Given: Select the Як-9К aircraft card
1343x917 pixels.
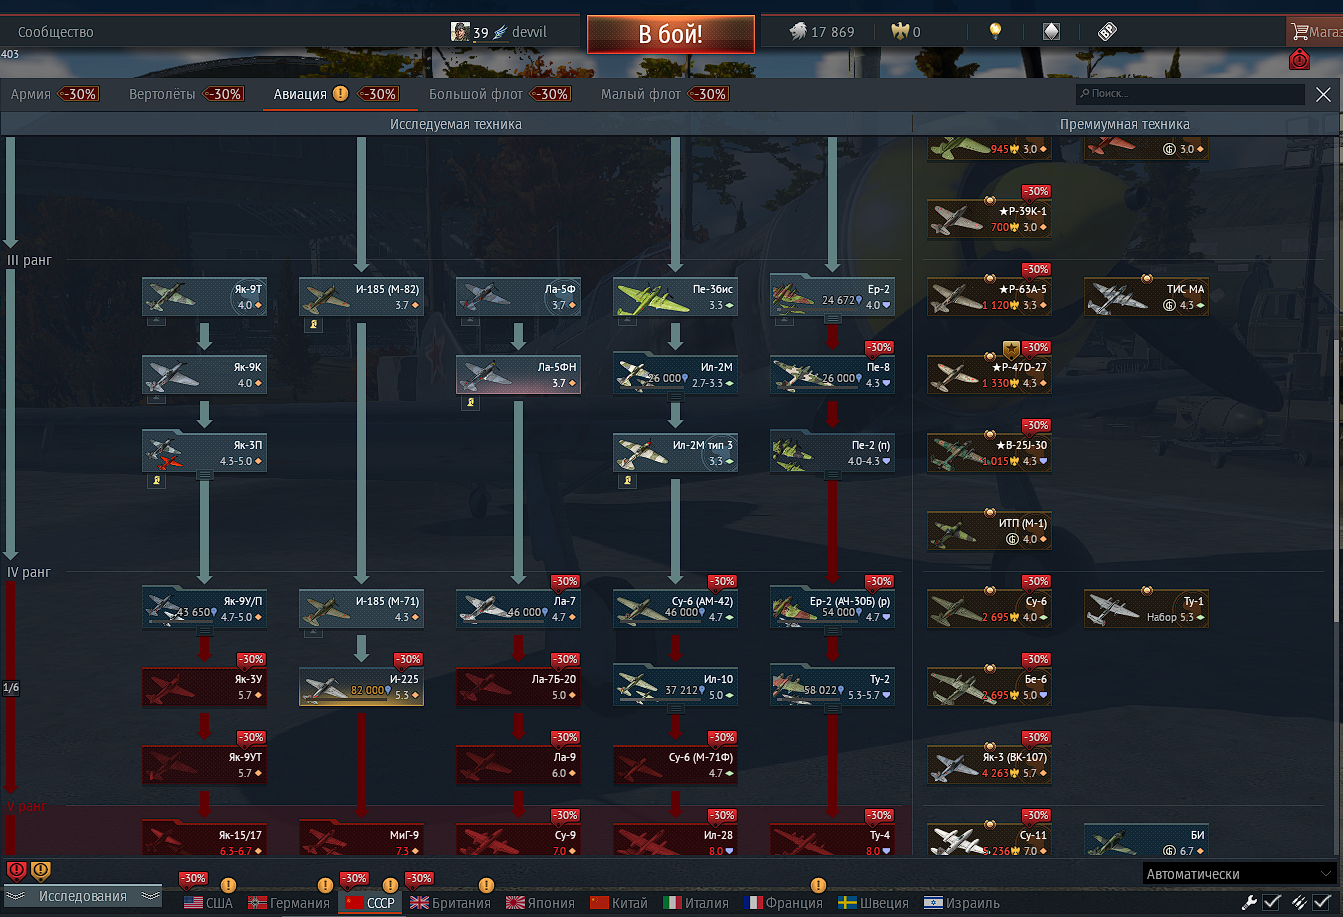Looking at the screenshot, I should click(205, 374).
